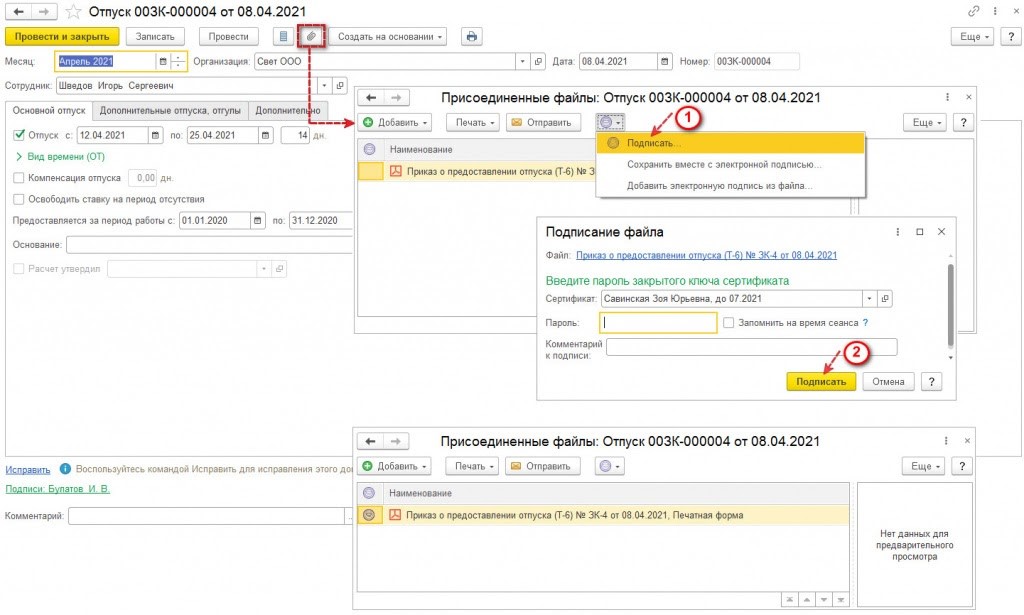Open calendar picker for Дата field
This screenshot has width=1024, height=615.
click(665, 61)
